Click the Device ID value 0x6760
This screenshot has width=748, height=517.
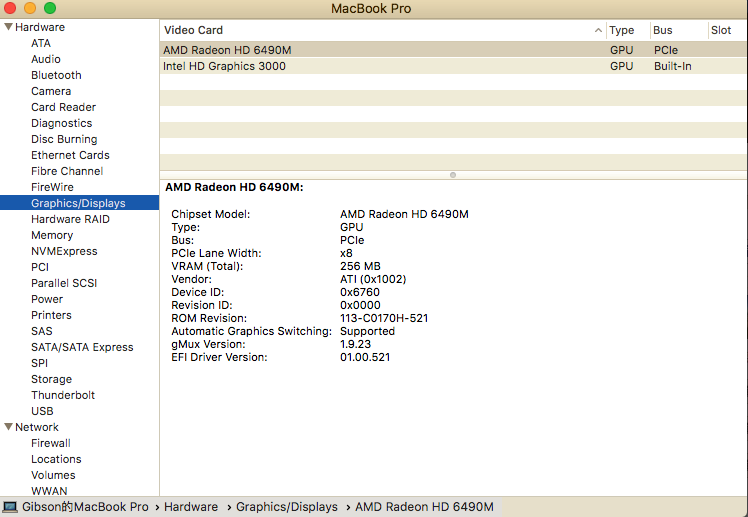coord(360,292)
